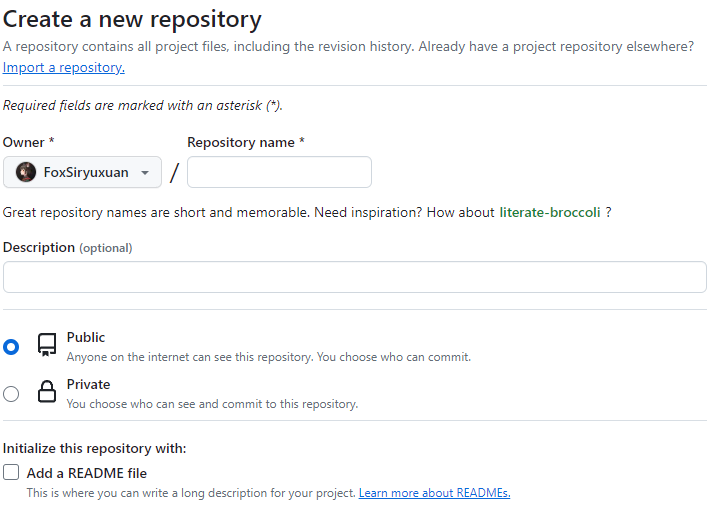
Task: Click the Owner field label
Action: click(x=28, y=142)
